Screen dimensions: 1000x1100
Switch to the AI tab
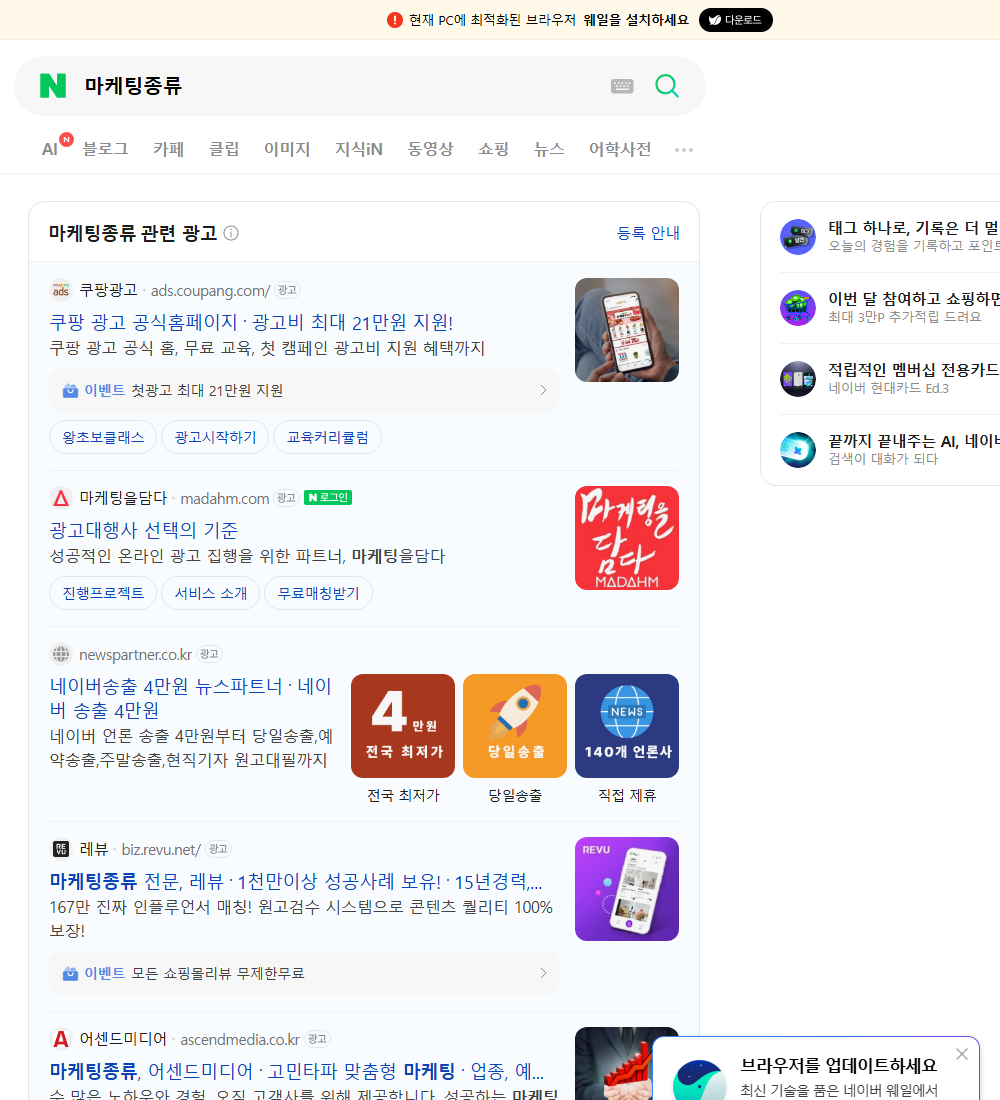point(50,149)
